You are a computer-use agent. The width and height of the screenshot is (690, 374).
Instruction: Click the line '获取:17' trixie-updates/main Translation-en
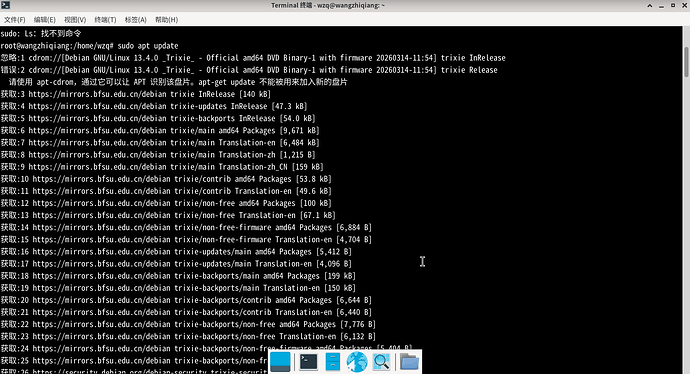176,264
